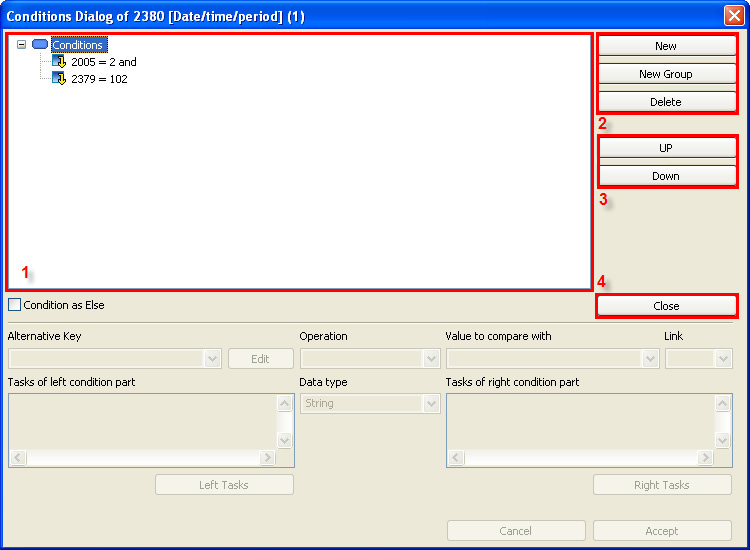The image size is (750, 550).
Task: Select the '2005 = 2 and' condition
Action: coord(103,62)
